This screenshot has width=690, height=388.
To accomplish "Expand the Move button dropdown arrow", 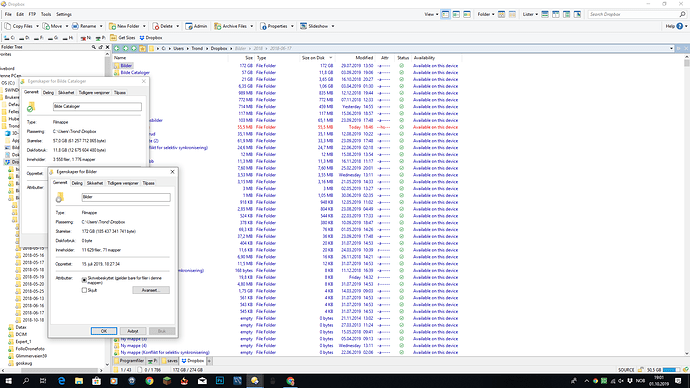I will coord(67,26).
